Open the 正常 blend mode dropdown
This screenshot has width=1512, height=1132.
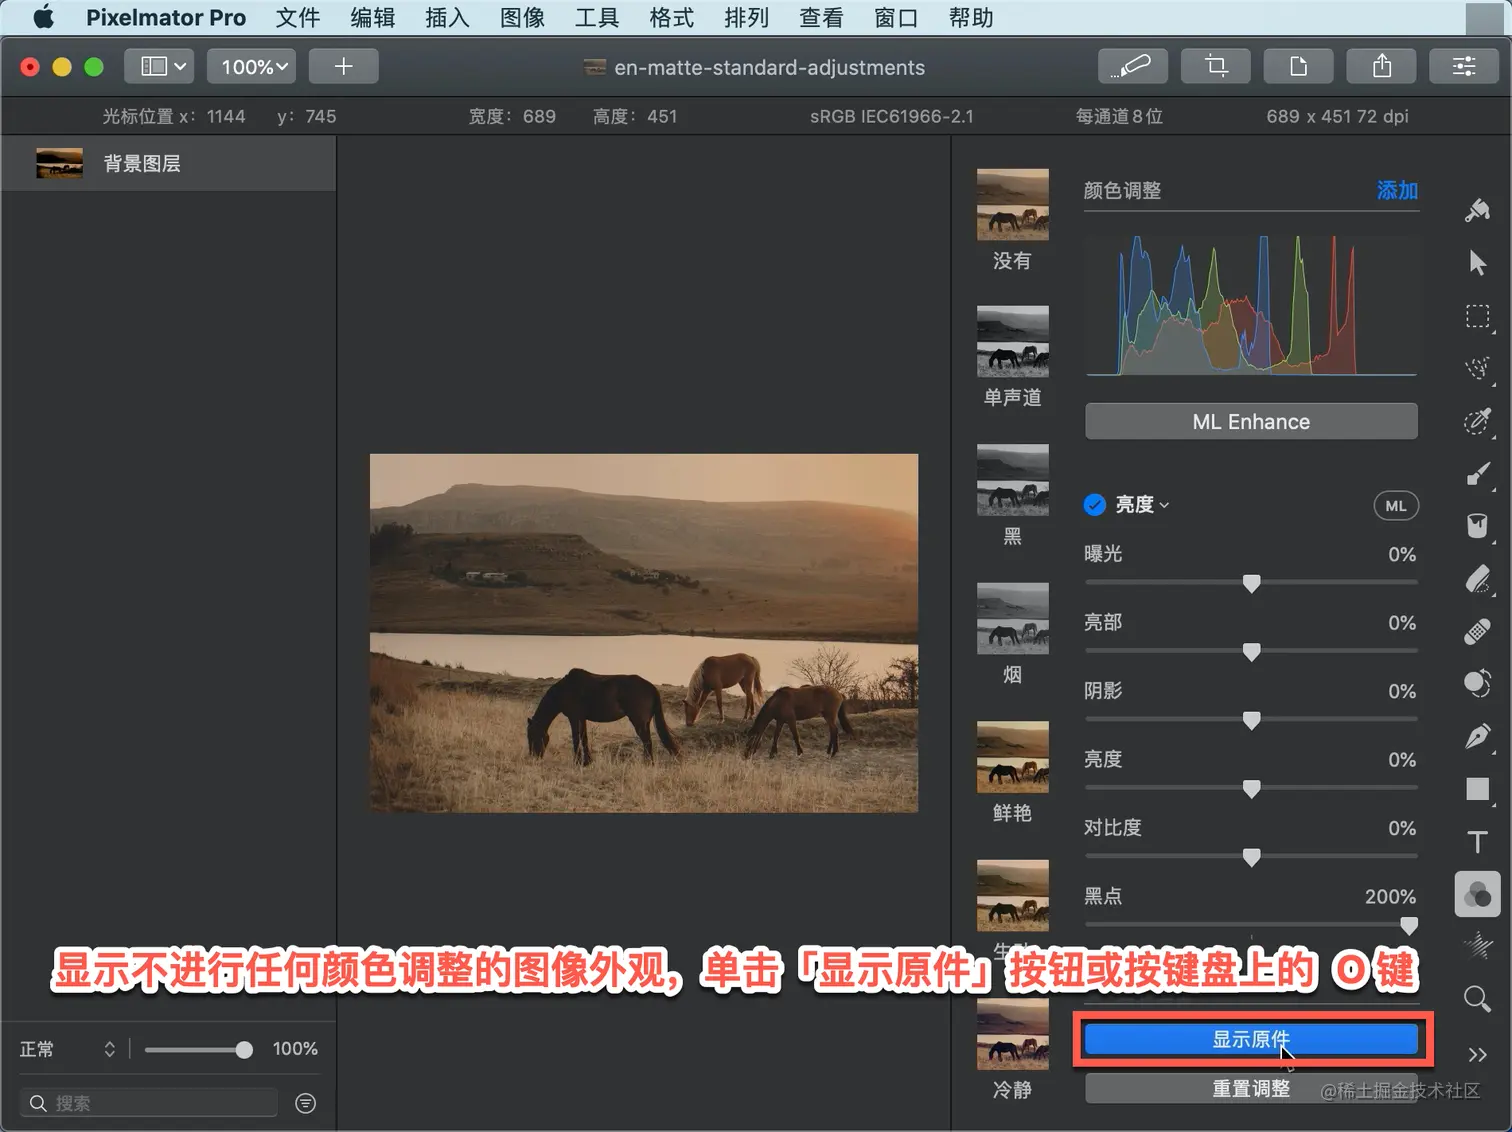coord(67,1049)
